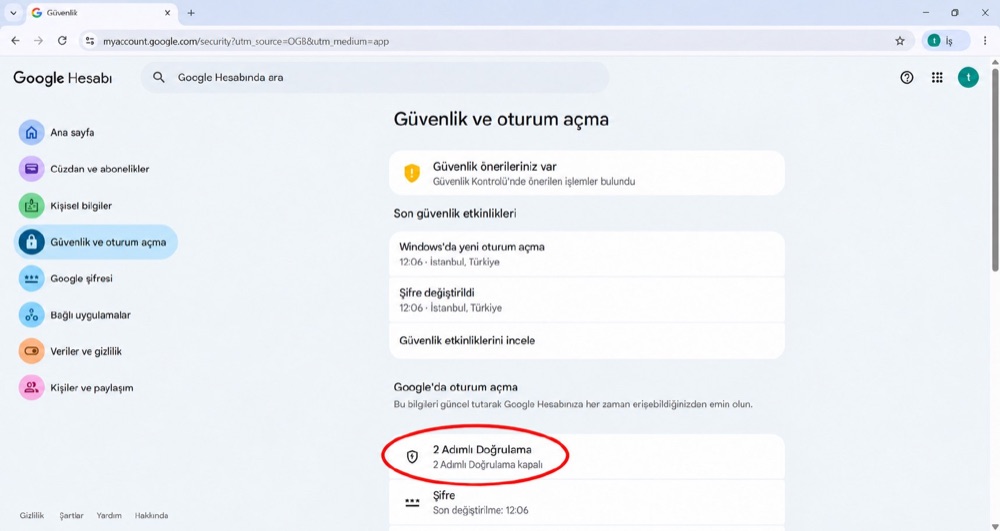1000x531 pixels.
Task: Click the Güvenlik ve oturum açma heading
Action: click(x=501, y=119)
